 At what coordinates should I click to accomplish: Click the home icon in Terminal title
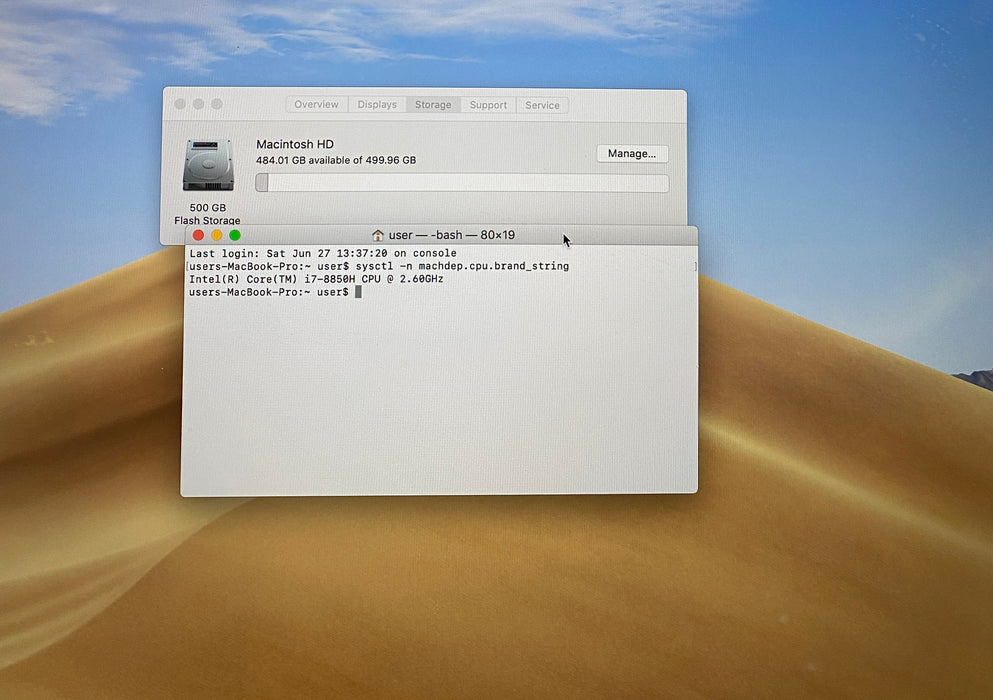click(378, 235)
